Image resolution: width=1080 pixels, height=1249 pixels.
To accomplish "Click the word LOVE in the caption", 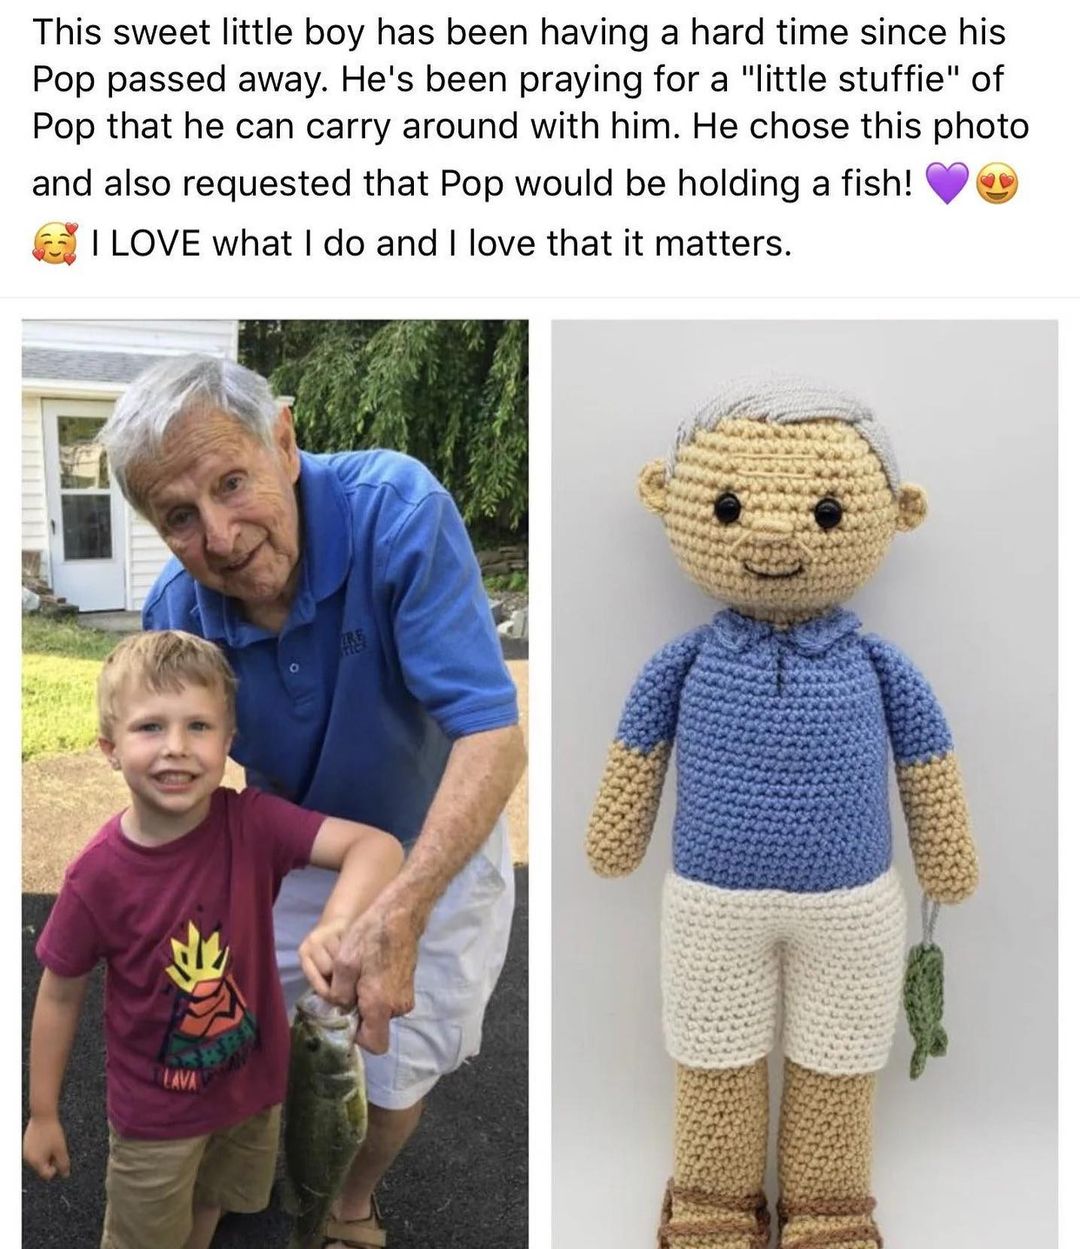I will [x=160, y=243].
